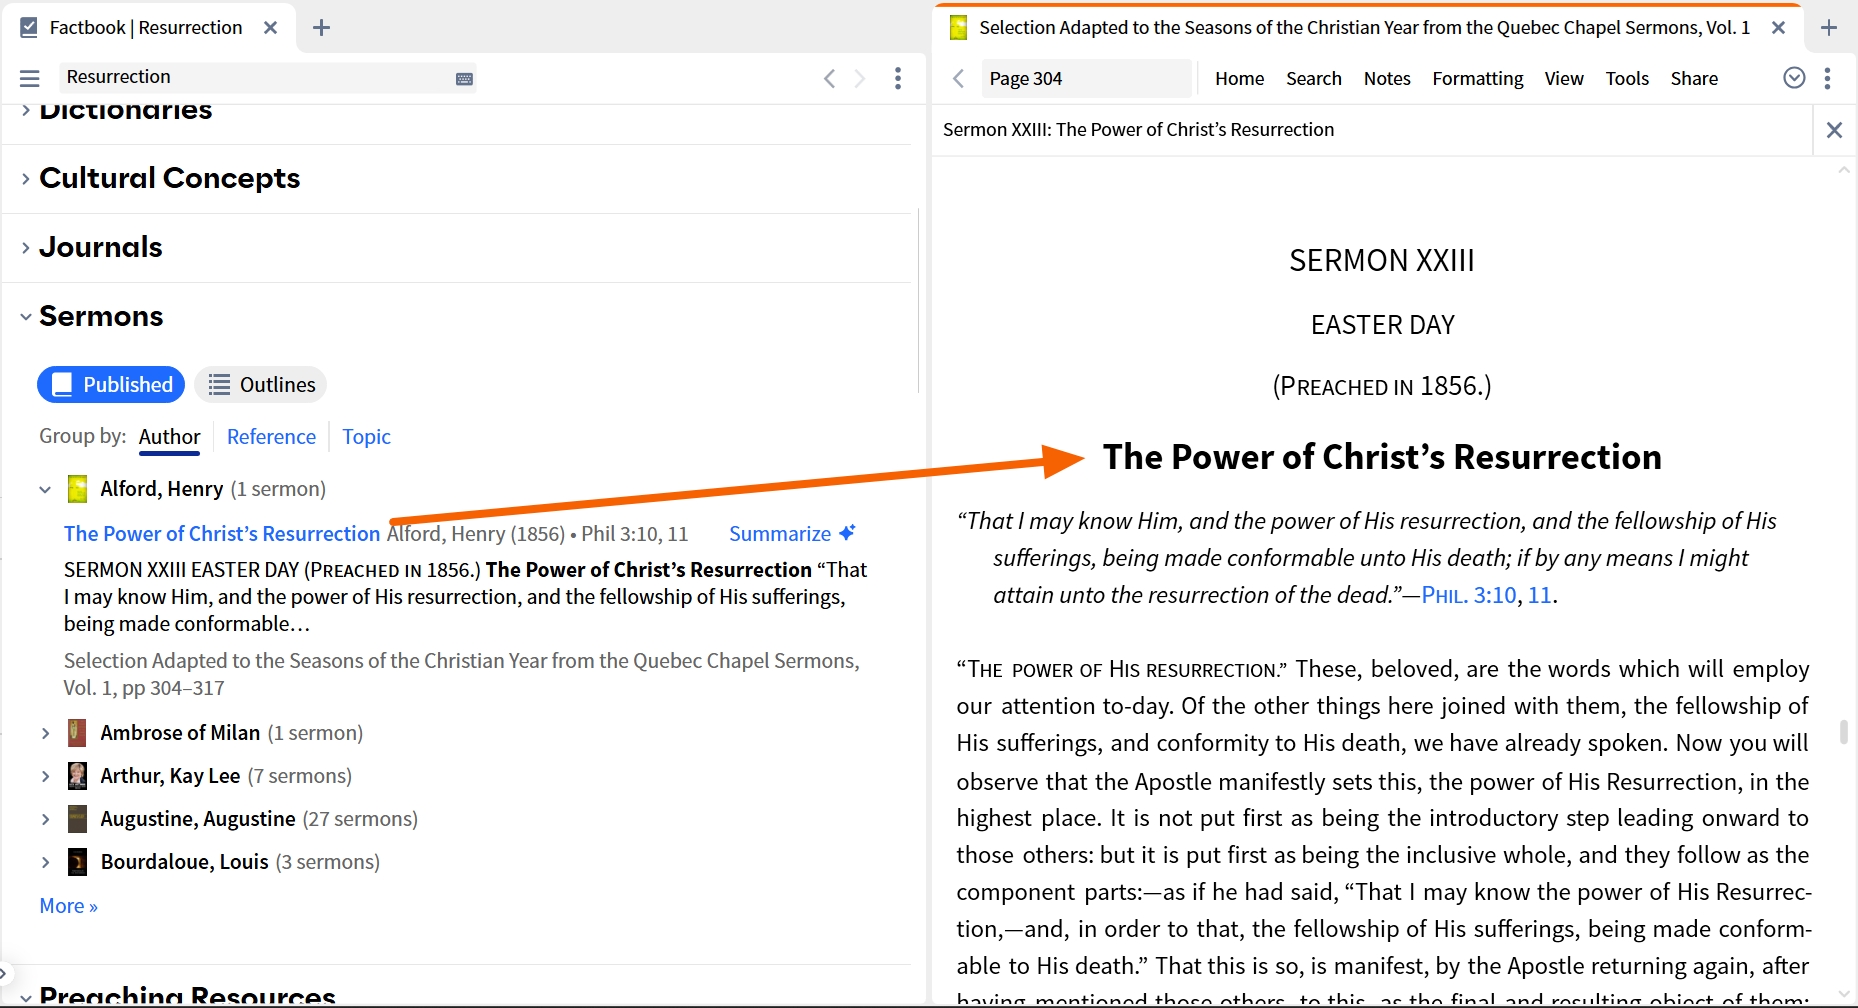Expand the Ambrose of Milan author group
Screen dimensions: 1858x1008
(x=45, y=734)
